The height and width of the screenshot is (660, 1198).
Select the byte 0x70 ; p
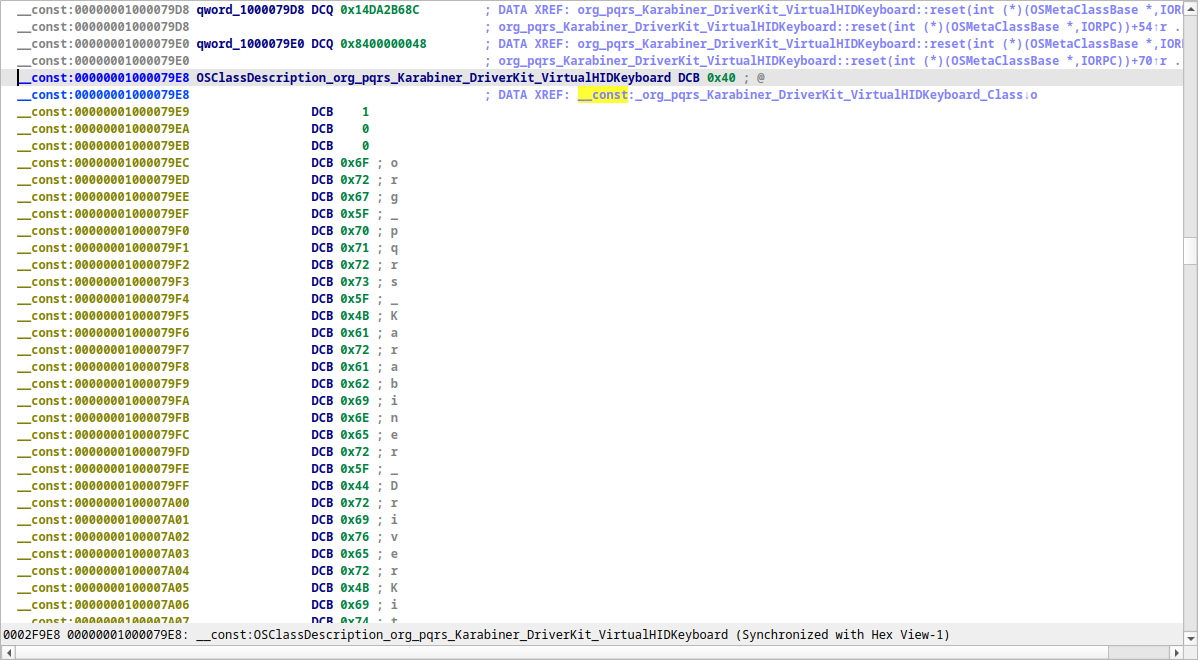pos(355,231)
